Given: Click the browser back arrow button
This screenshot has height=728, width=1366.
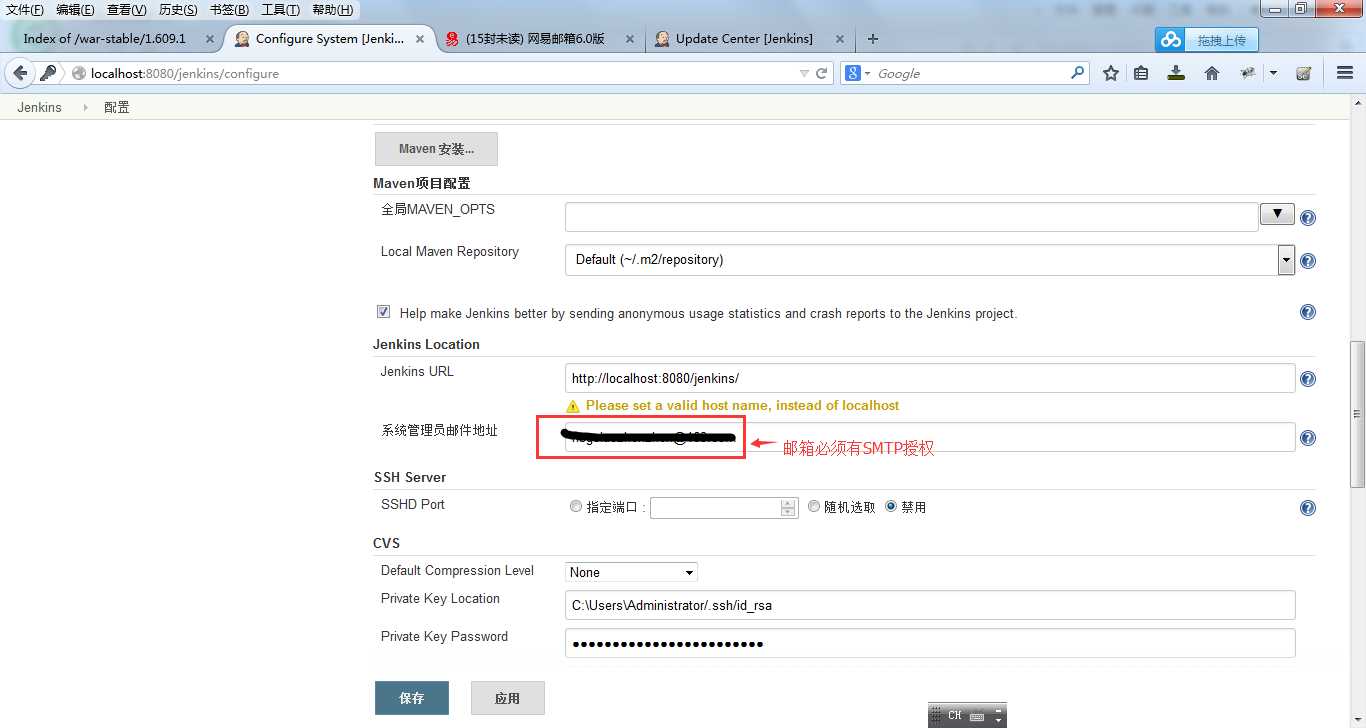Looking at the screenshot, I should click(20, 73).
